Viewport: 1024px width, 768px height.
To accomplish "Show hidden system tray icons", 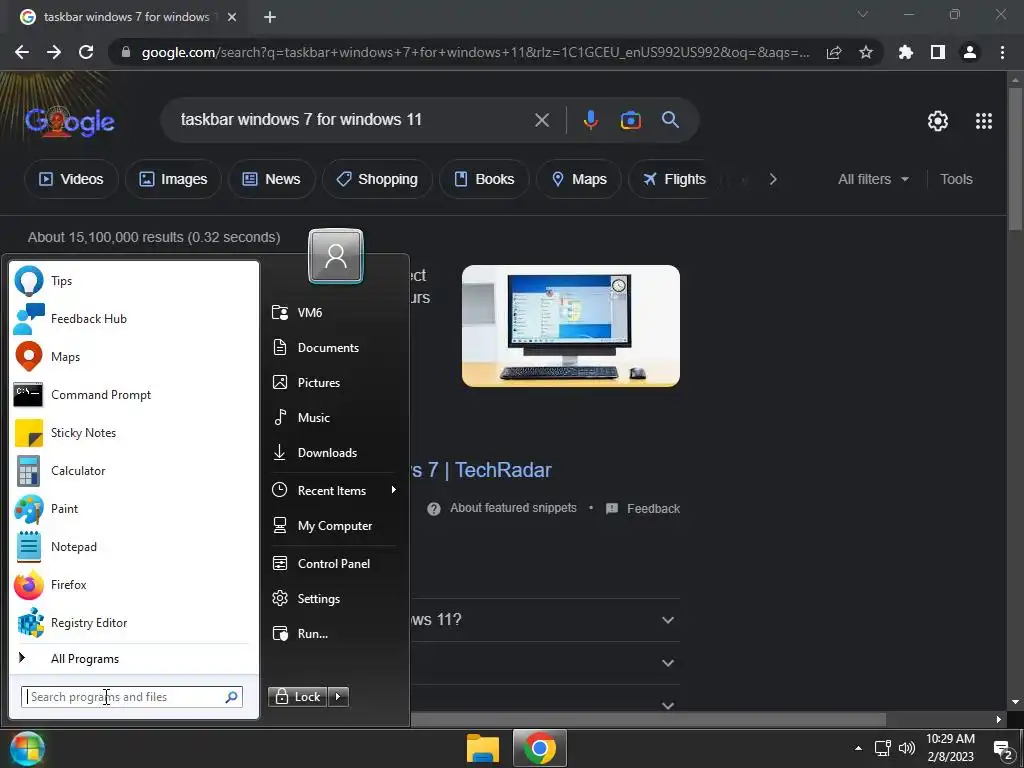I will tap(858, 748).
